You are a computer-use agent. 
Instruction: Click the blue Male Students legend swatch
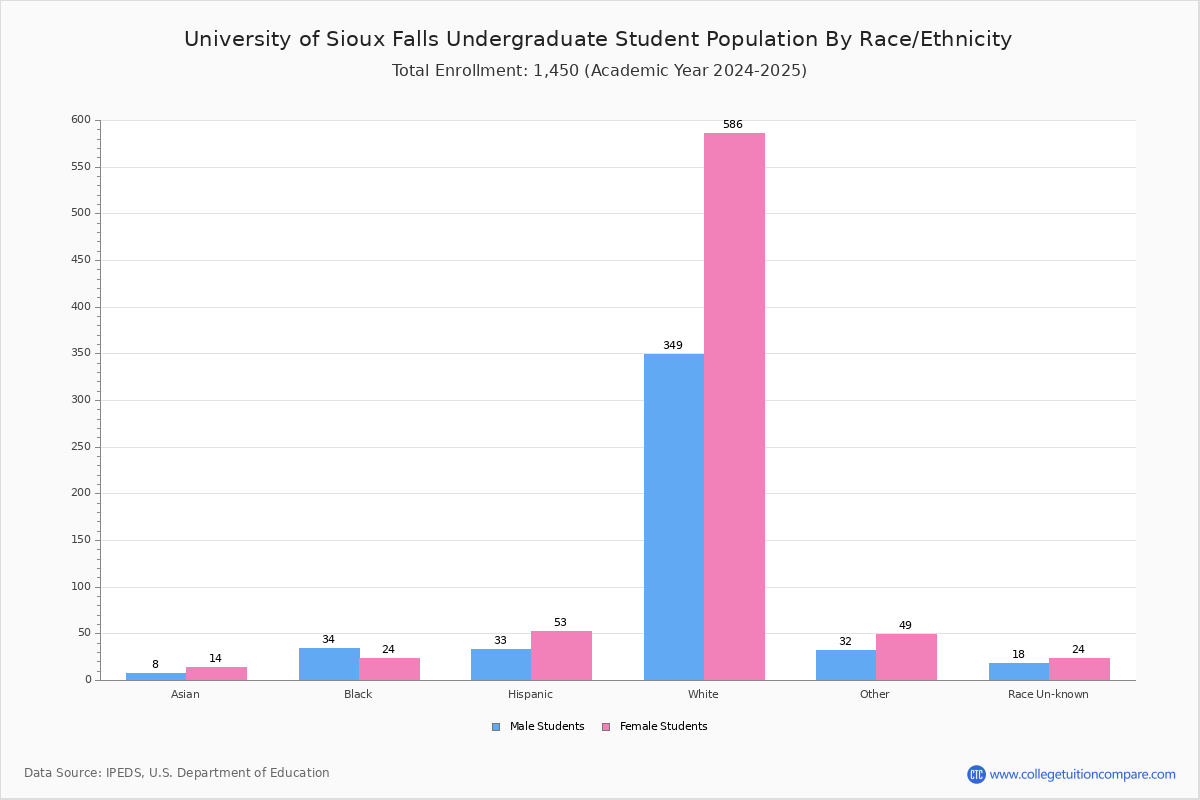point(496,727)
